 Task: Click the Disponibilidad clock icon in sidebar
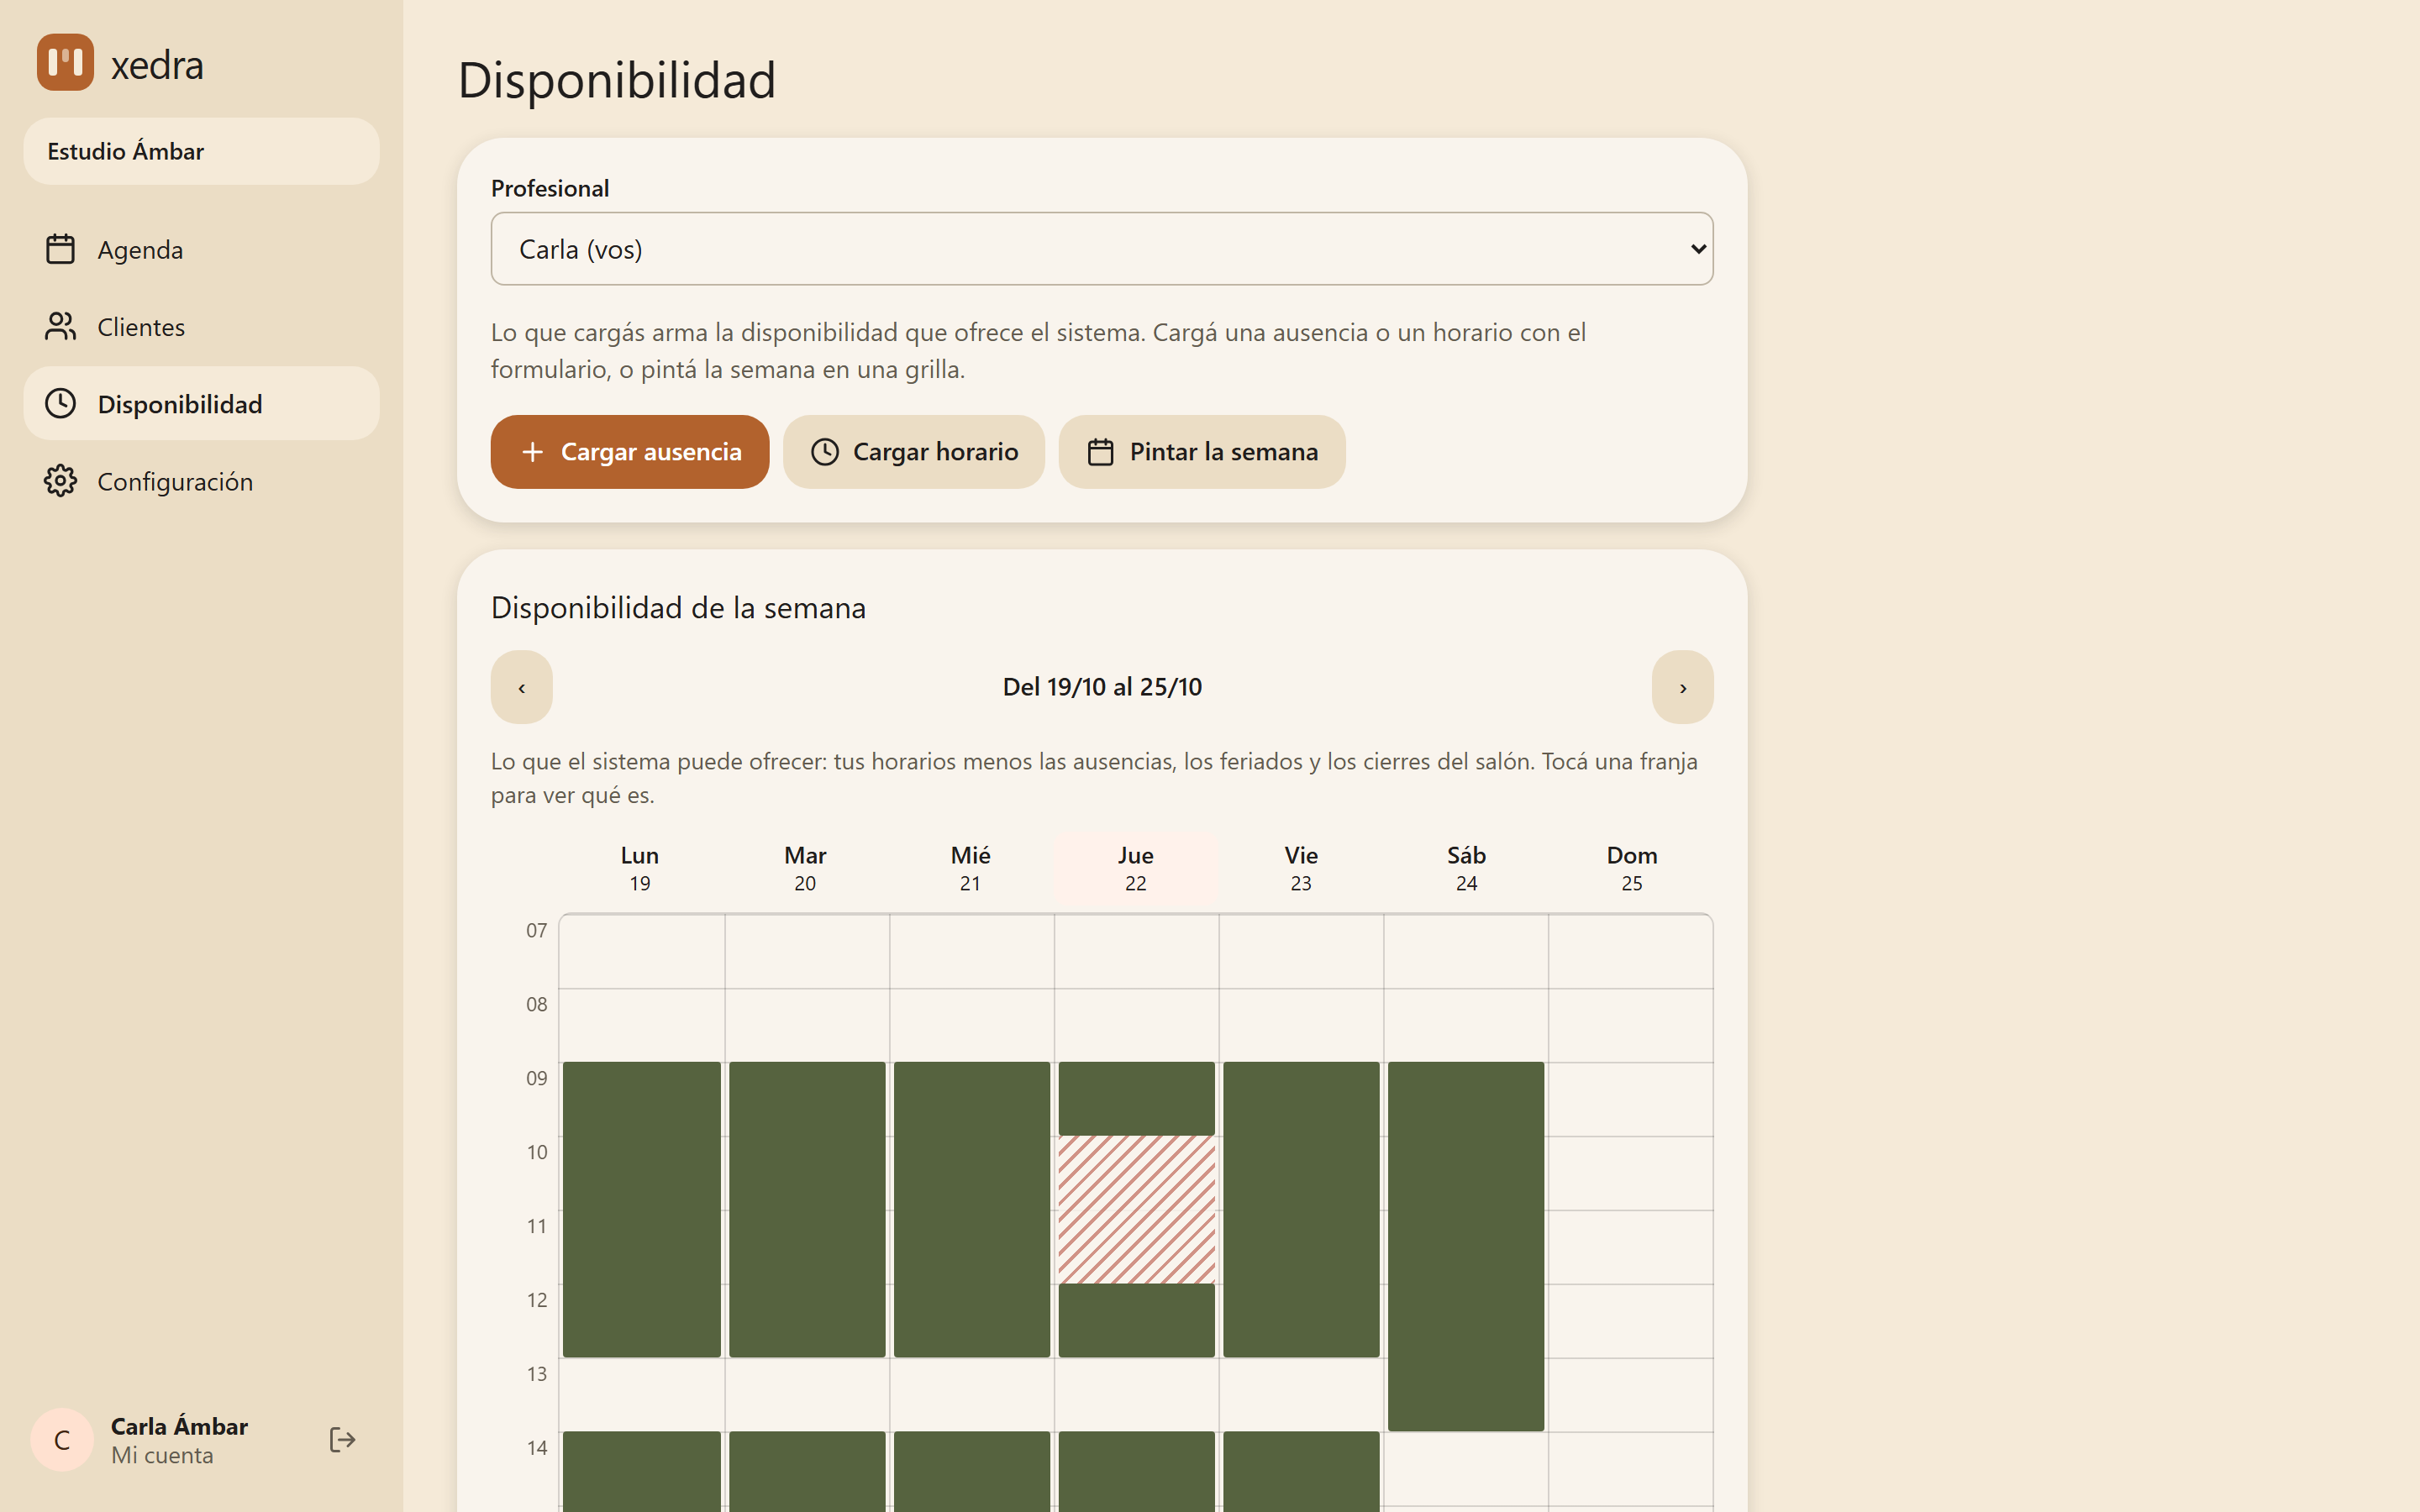click(x=60, y=403)
